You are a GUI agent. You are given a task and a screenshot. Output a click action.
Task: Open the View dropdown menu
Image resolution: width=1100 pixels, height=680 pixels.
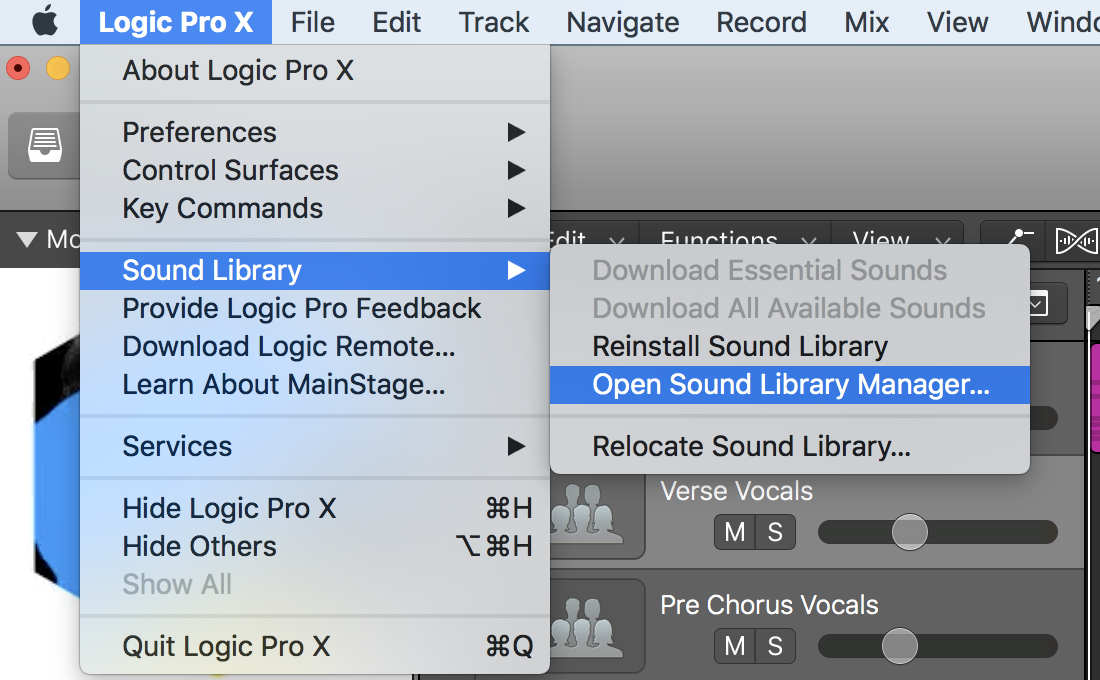pyautogui.click(x=881, y=240)
